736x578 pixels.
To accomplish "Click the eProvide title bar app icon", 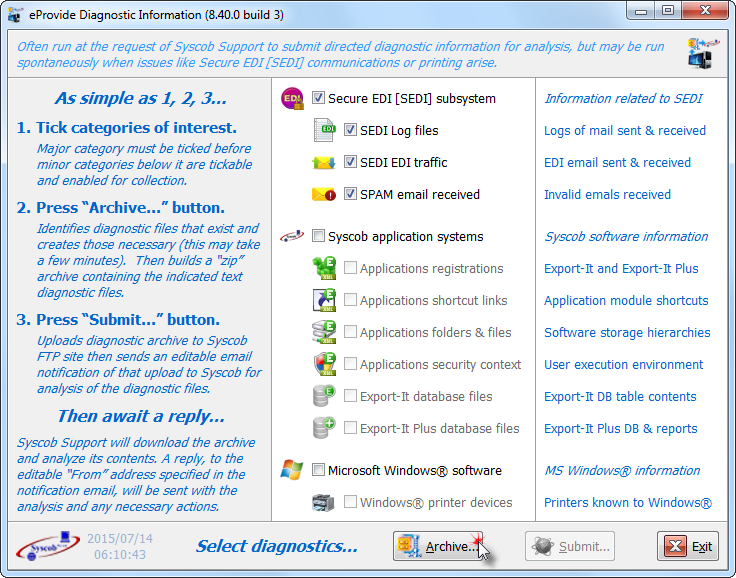I will click(16, 11).
